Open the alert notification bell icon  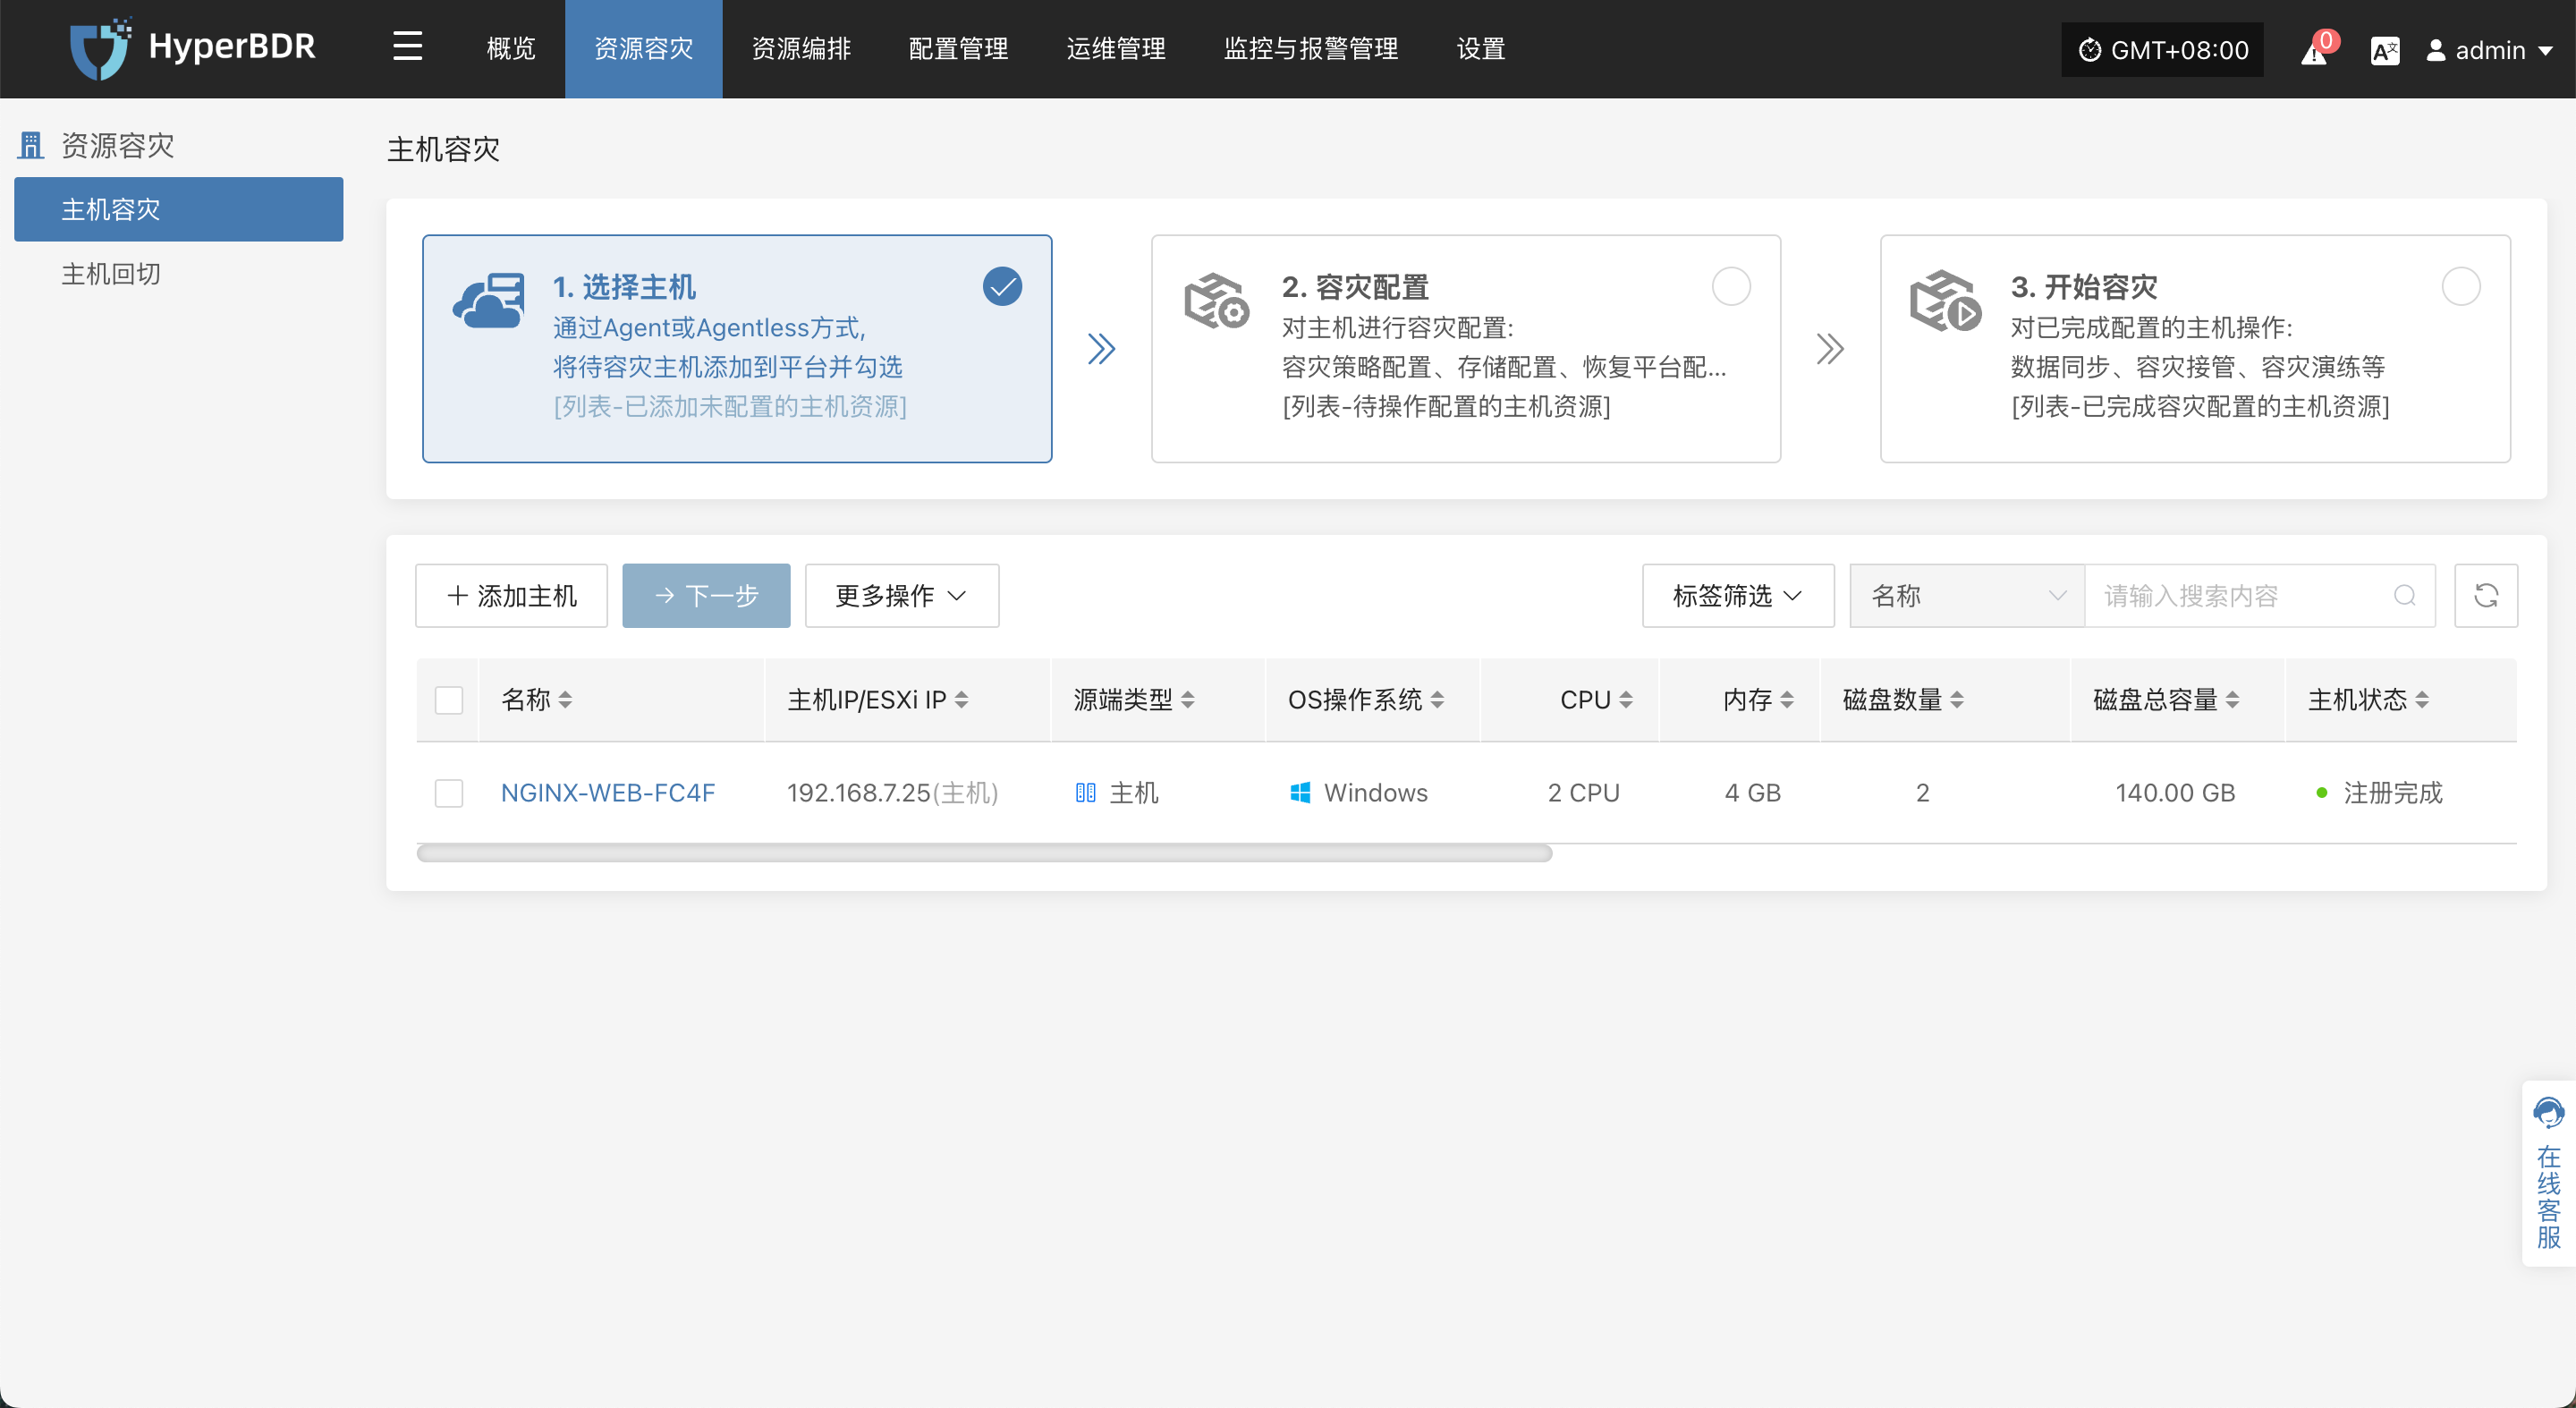tap(2314, 51)
